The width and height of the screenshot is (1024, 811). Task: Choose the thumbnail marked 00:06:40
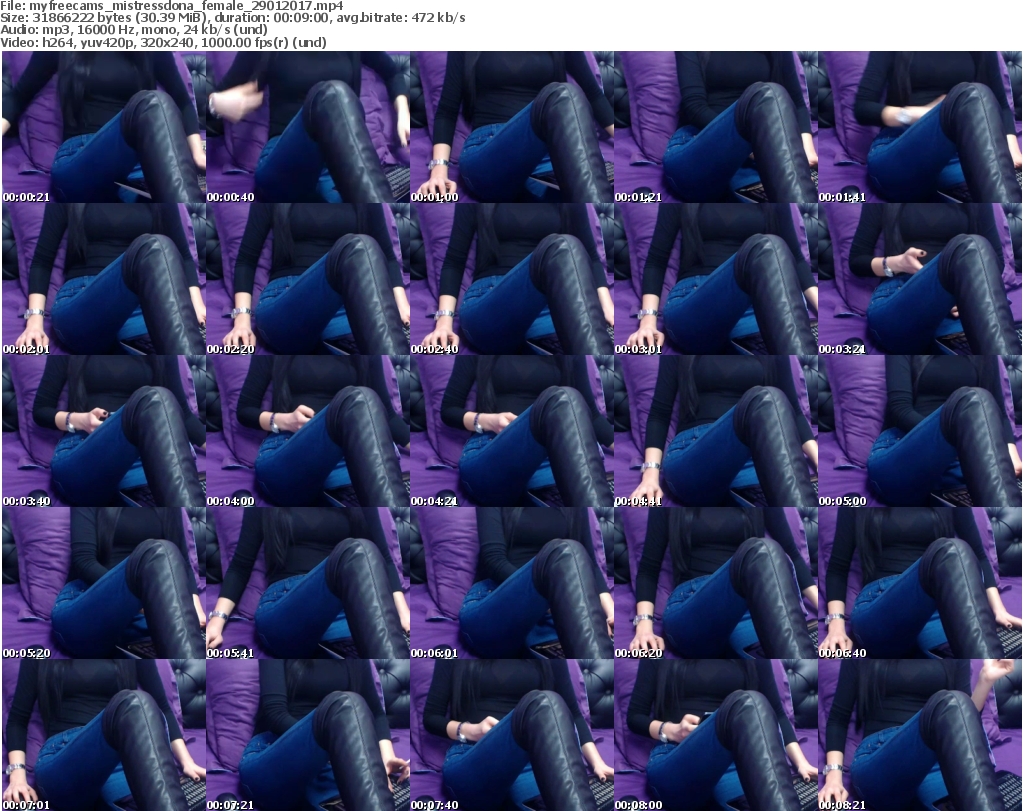920,584
